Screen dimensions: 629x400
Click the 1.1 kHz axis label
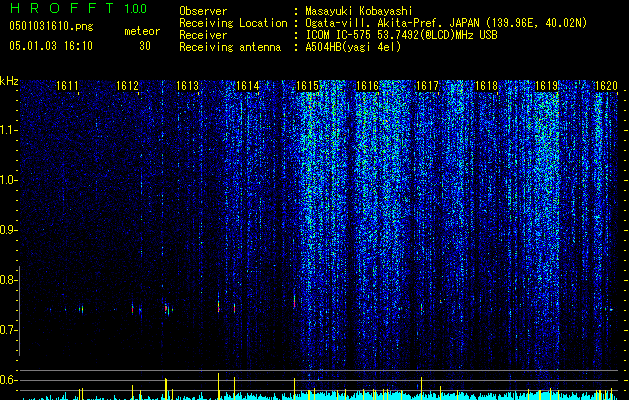click(x=7, y=130)
